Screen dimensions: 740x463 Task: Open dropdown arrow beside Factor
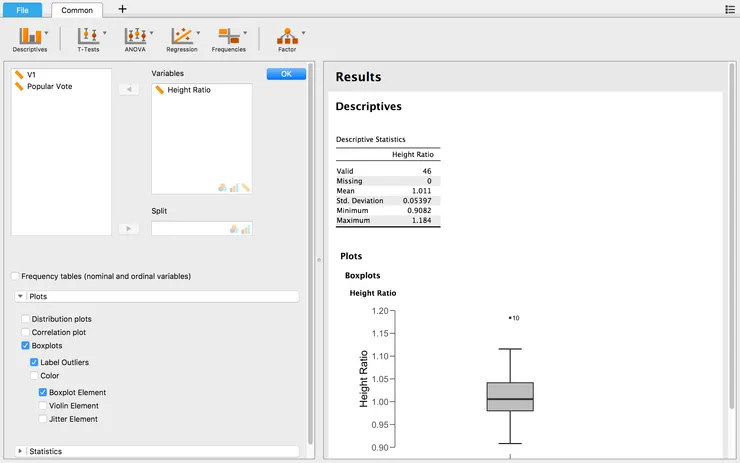point(303,33)
